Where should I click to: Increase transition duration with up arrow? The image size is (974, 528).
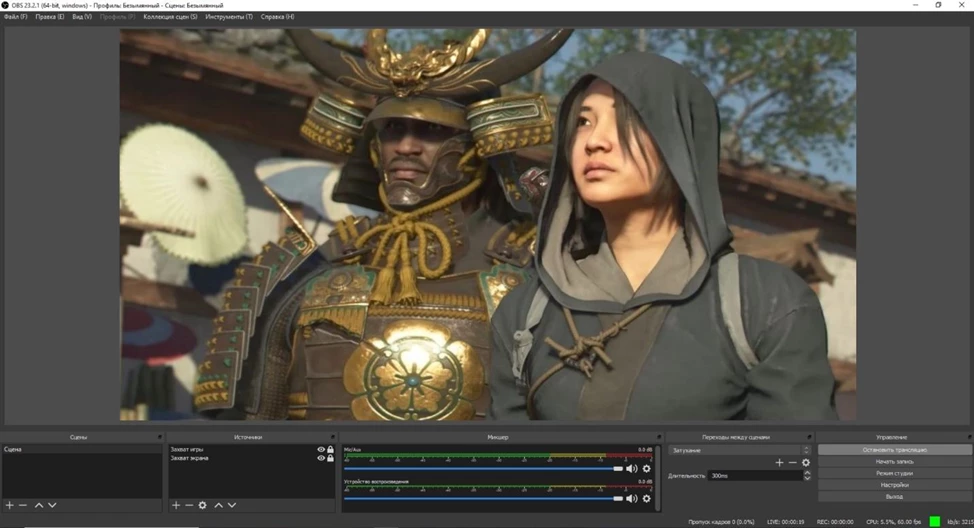(807, 473)
